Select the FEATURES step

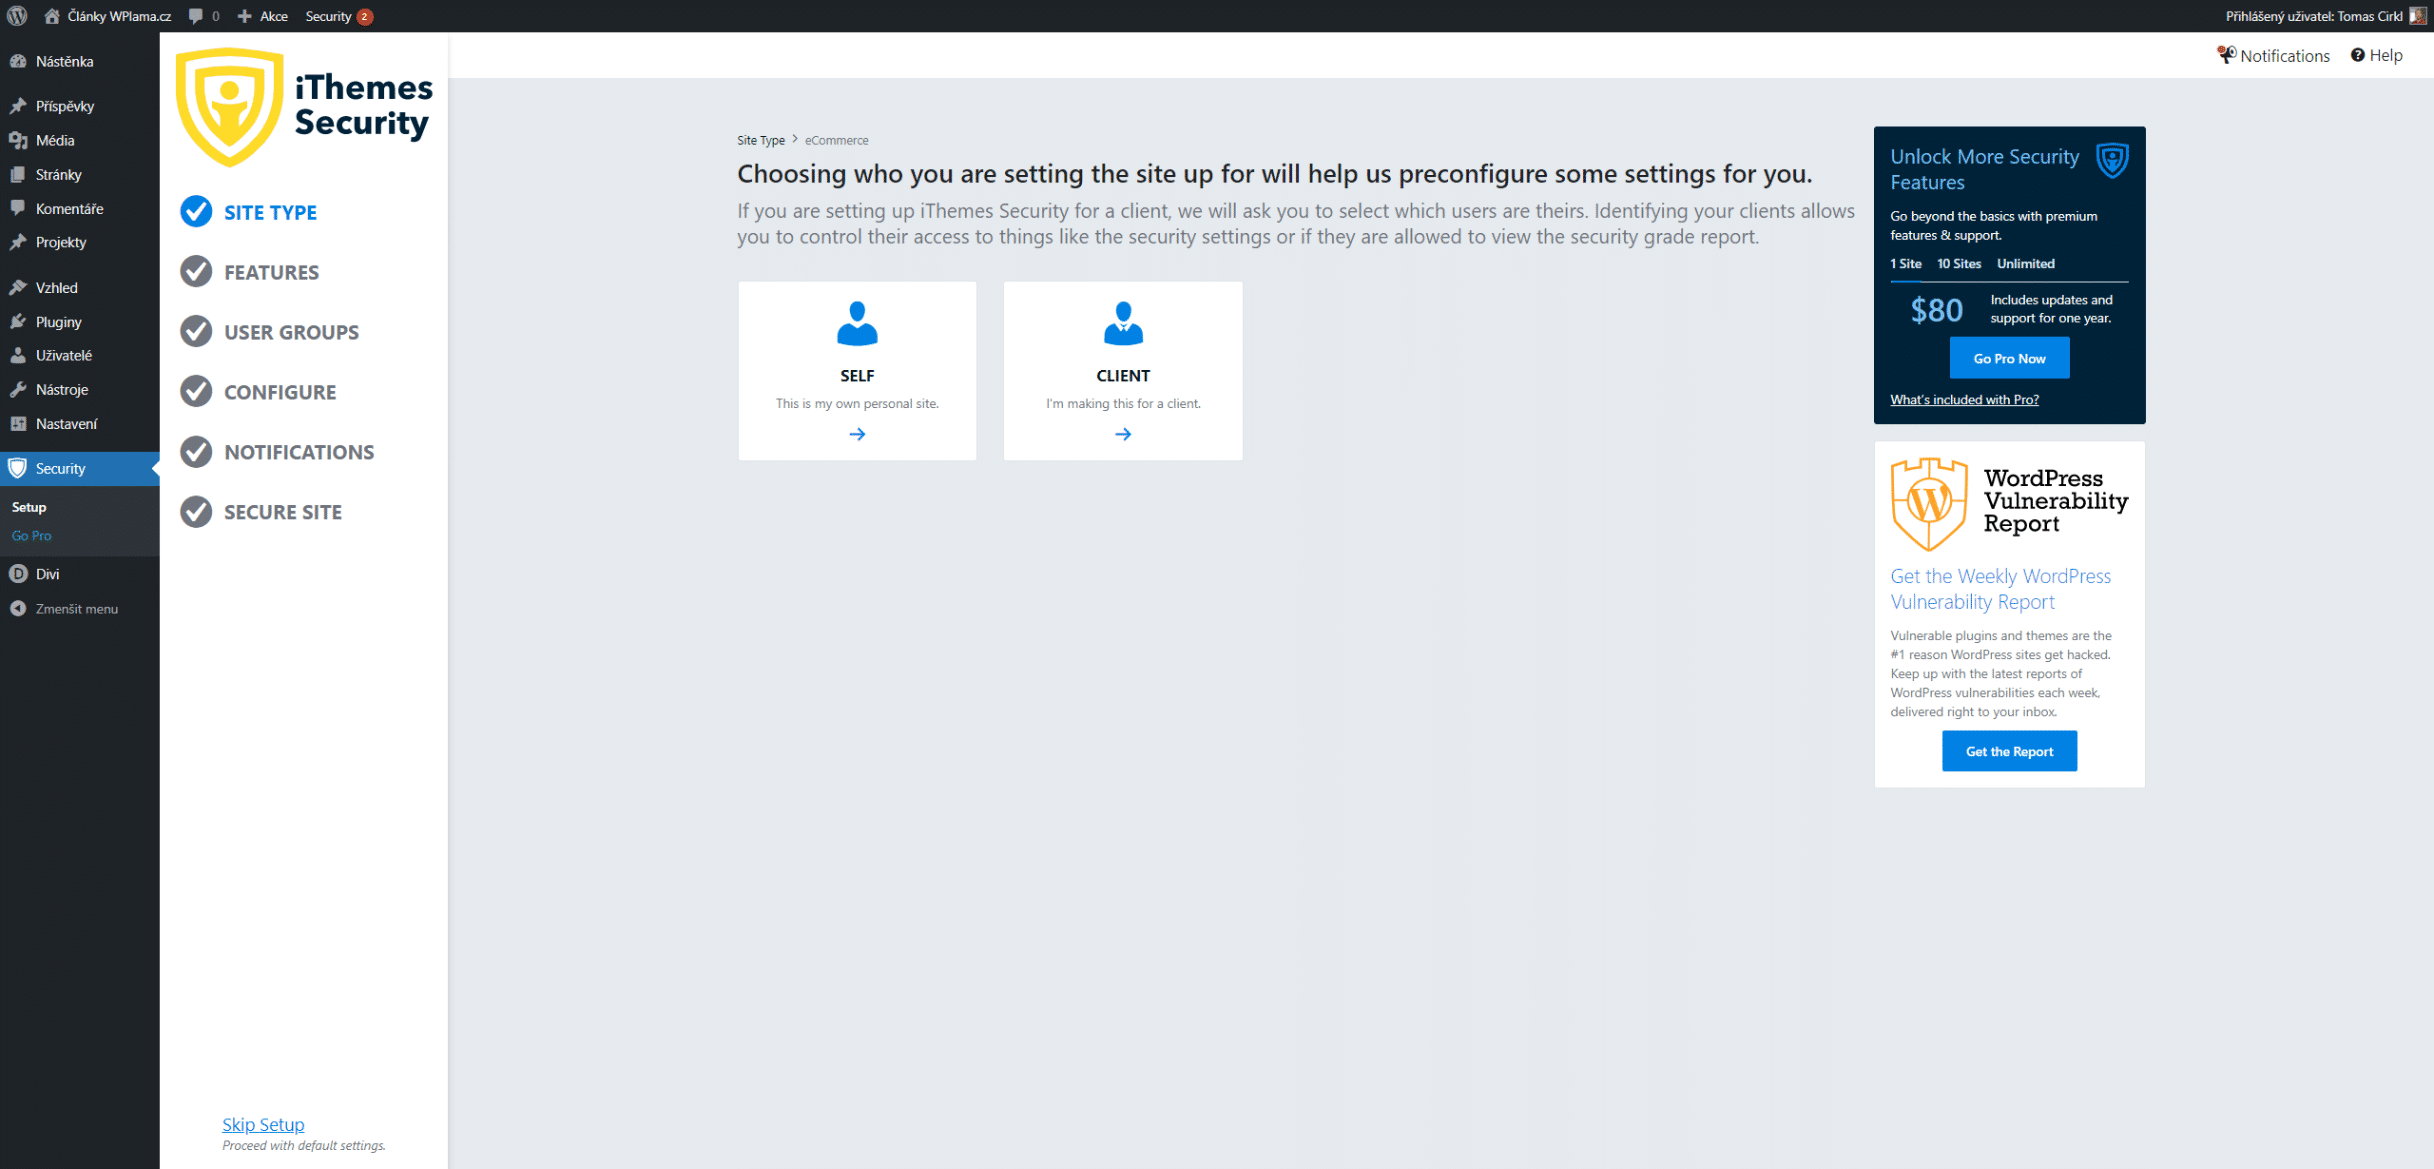click(250, 272)
